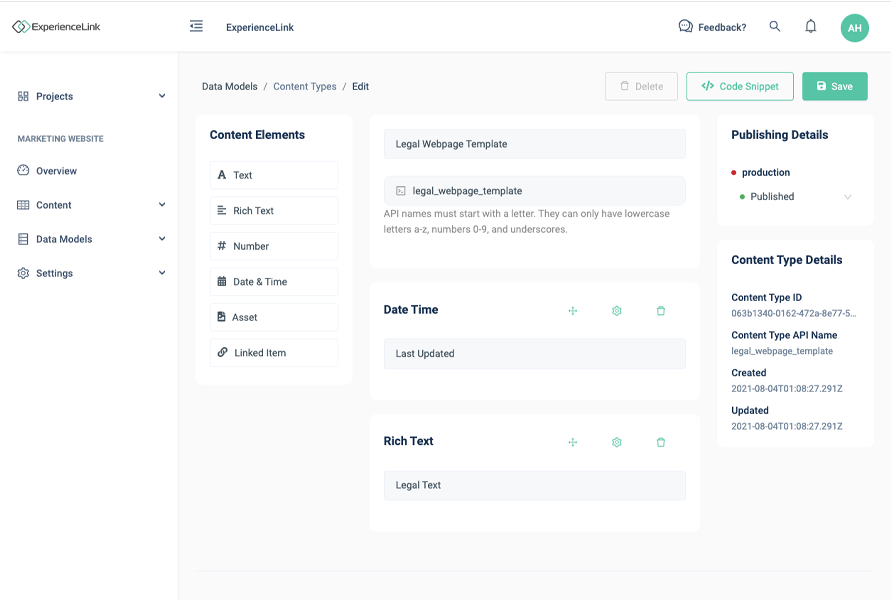Collapse the sidebar with the menu fold icon
Viewport: 891px width, 600px height.
coord(196,27)
